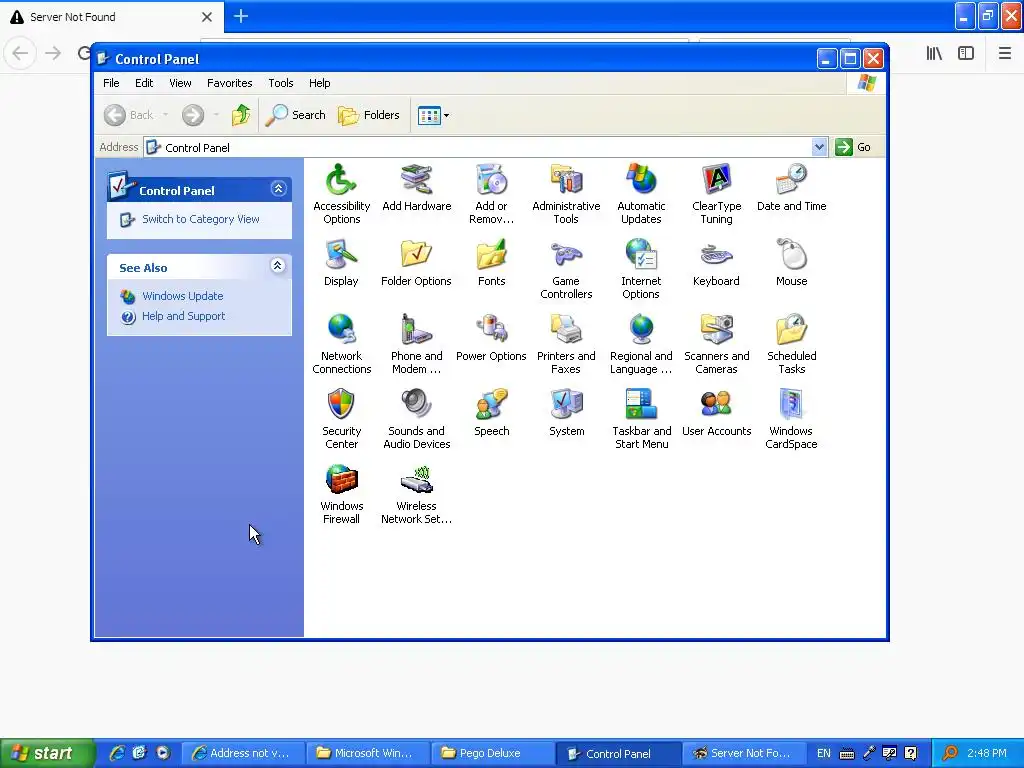The image size is (1024, 768).
Task: Collapse the See Also sidebar section
Action: tap(278, 266)
